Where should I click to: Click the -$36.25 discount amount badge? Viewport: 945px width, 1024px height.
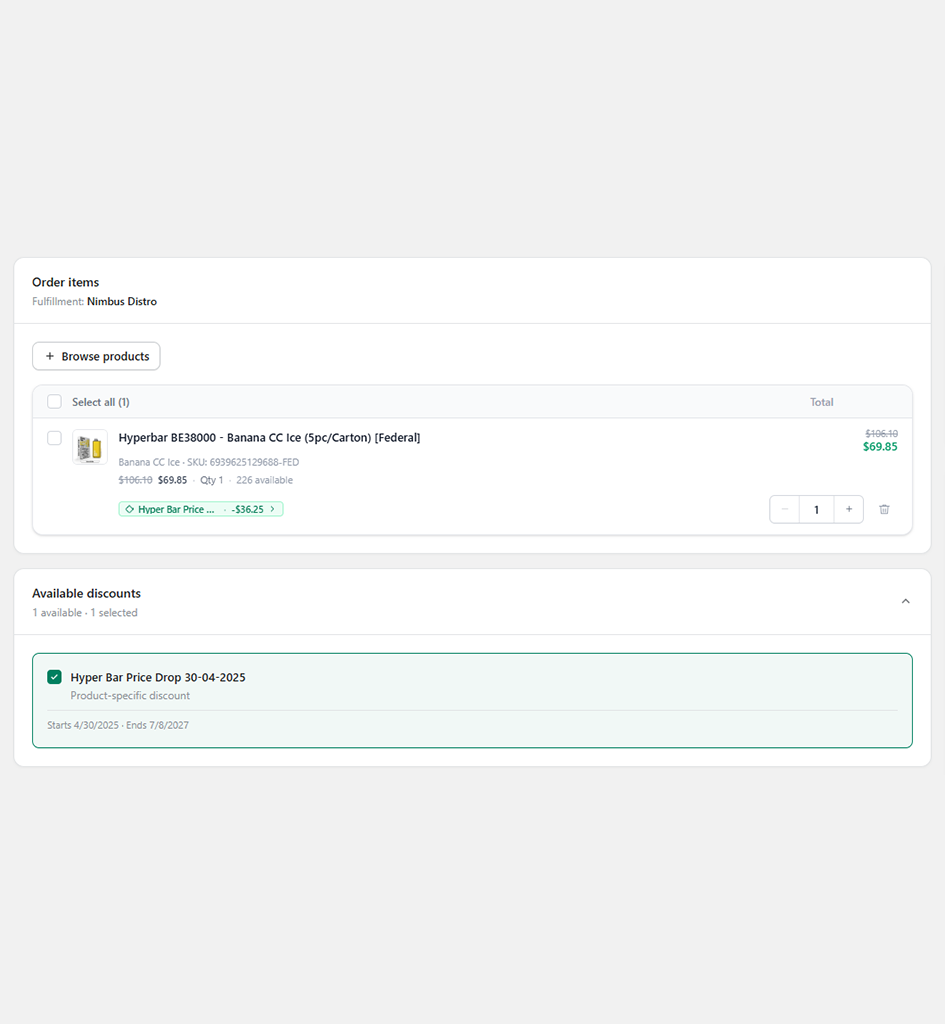coord(248,509)
